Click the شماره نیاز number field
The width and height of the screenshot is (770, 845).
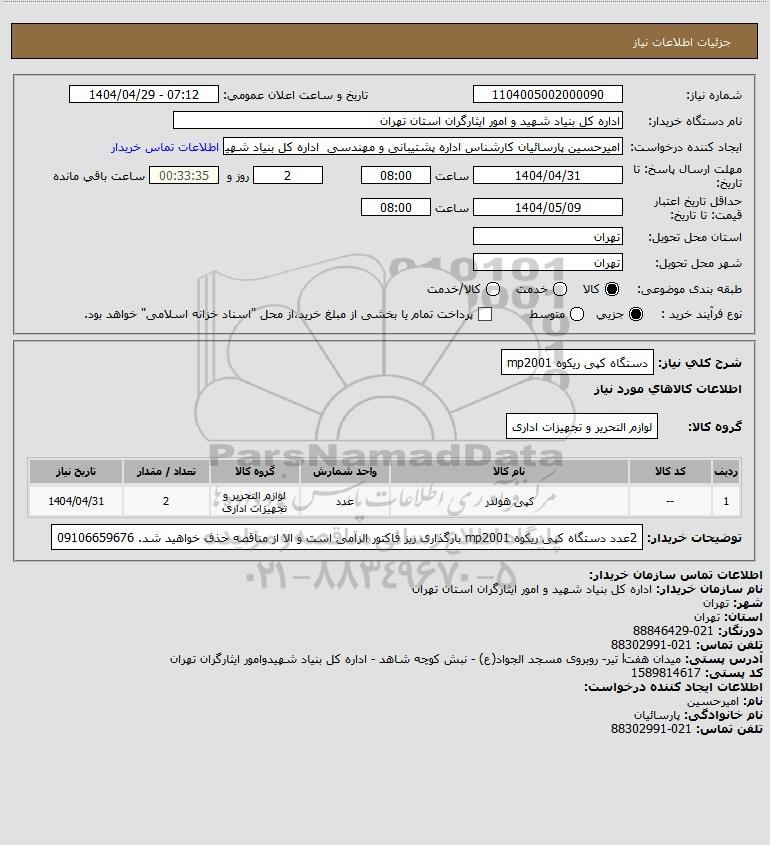(547, 94)
